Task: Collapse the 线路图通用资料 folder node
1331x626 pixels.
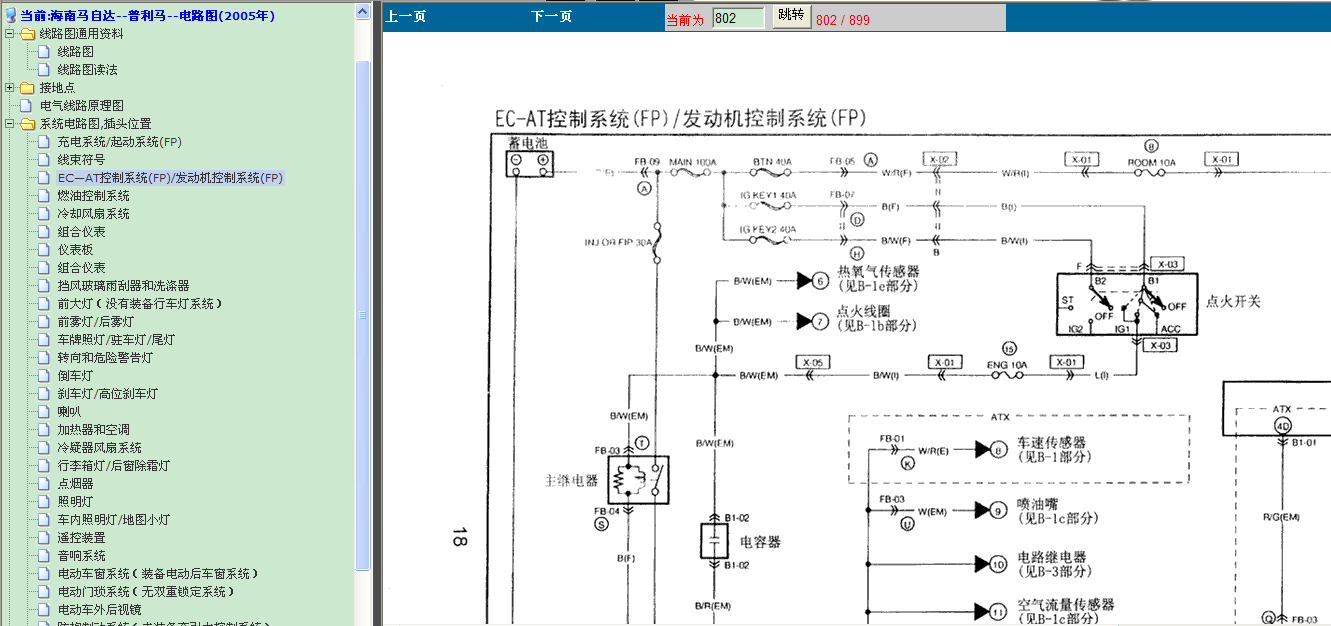Action: pos(9,34)
